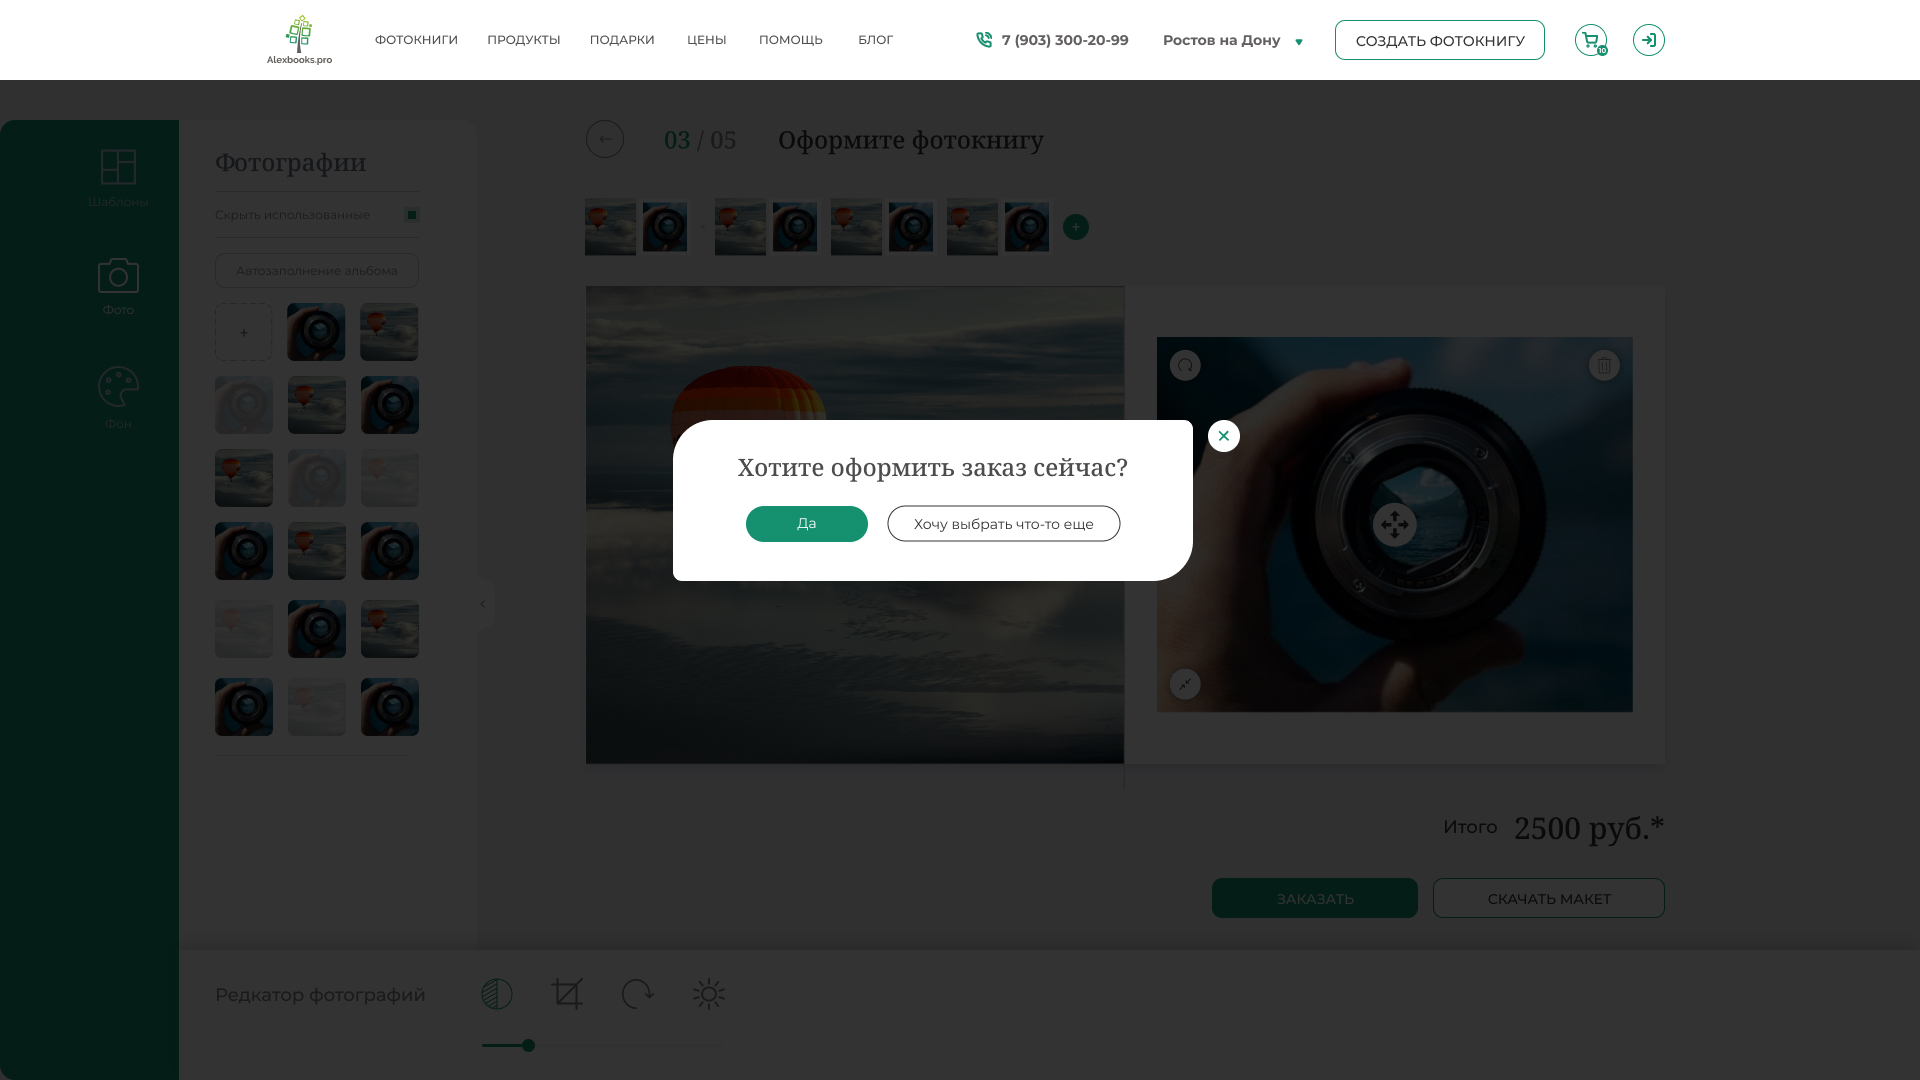This screenshot has width=1920, height=1080.
Task: Select the second spread thumbnail in the strip
Action: pyautogui.click(x=766, y=227)
